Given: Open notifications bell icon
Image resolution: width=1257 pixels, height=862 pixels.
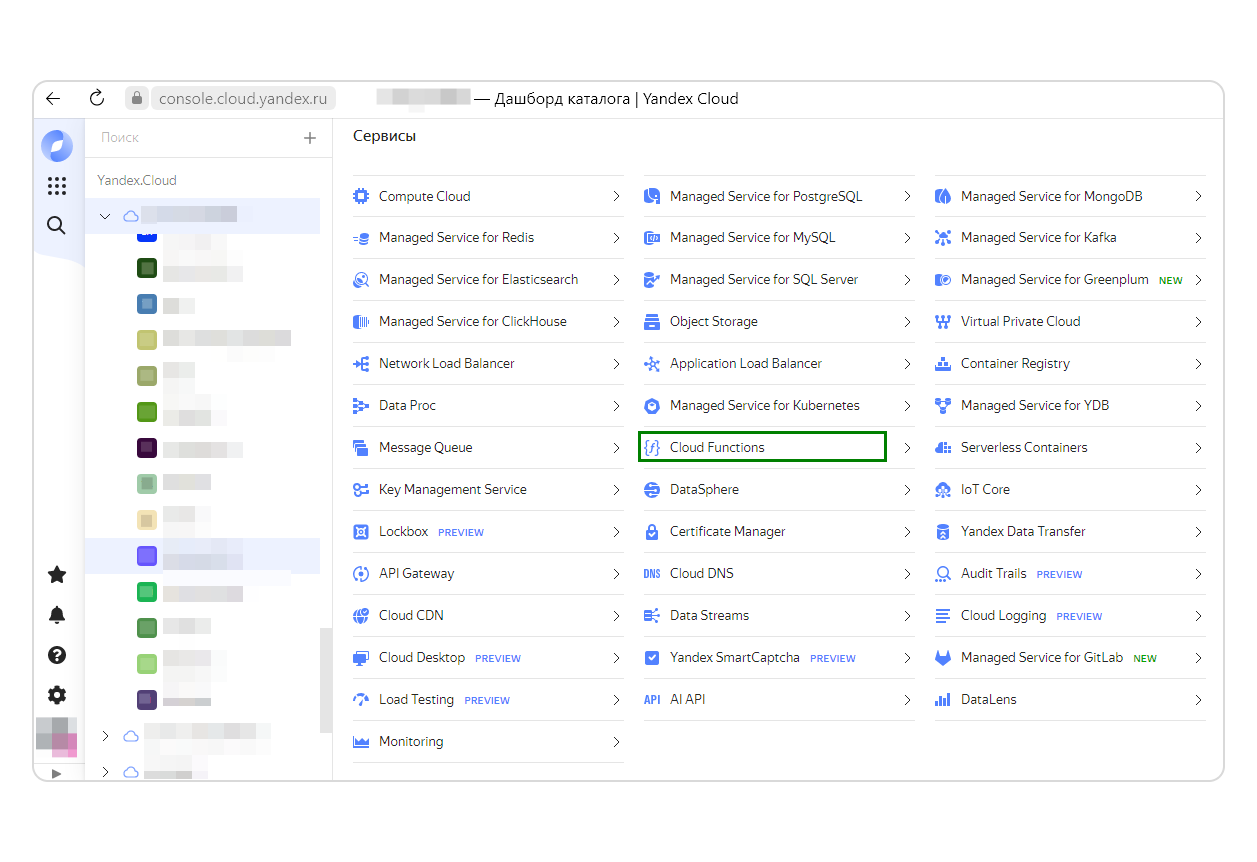Looking at the screenshot, I should tap(57, 615).
